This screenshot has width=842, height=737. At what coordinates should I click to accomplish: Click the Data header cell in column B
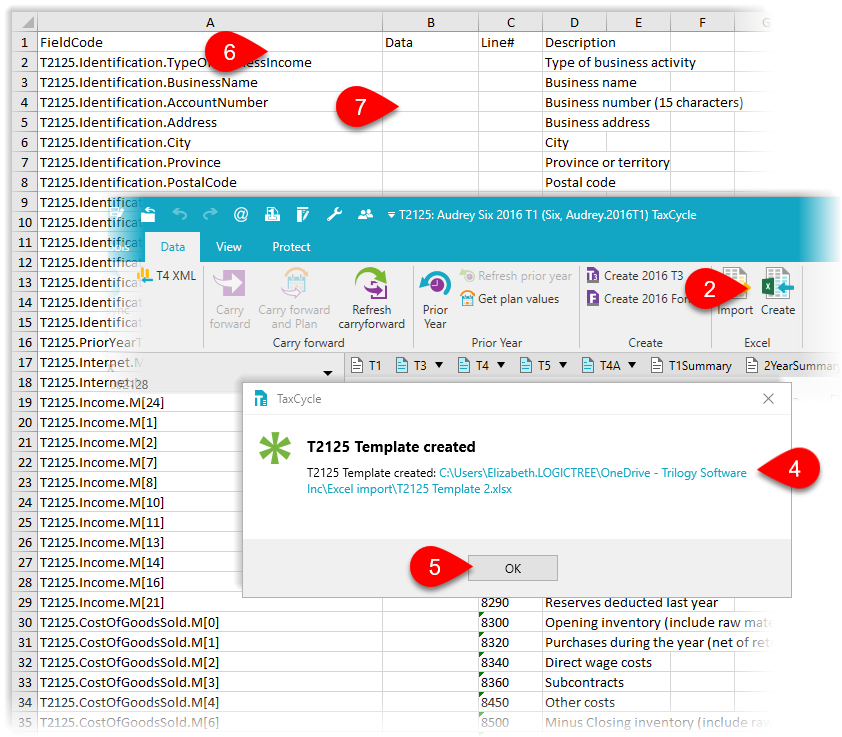point(431,42)
